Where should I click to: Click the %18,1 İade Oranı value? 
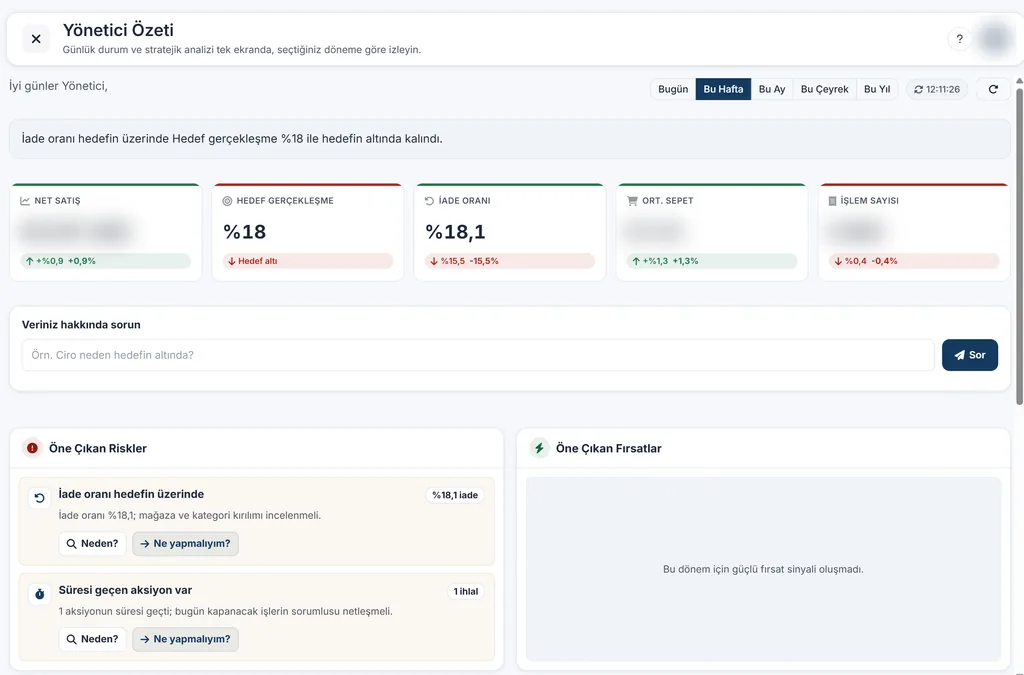tap(455, 232)
